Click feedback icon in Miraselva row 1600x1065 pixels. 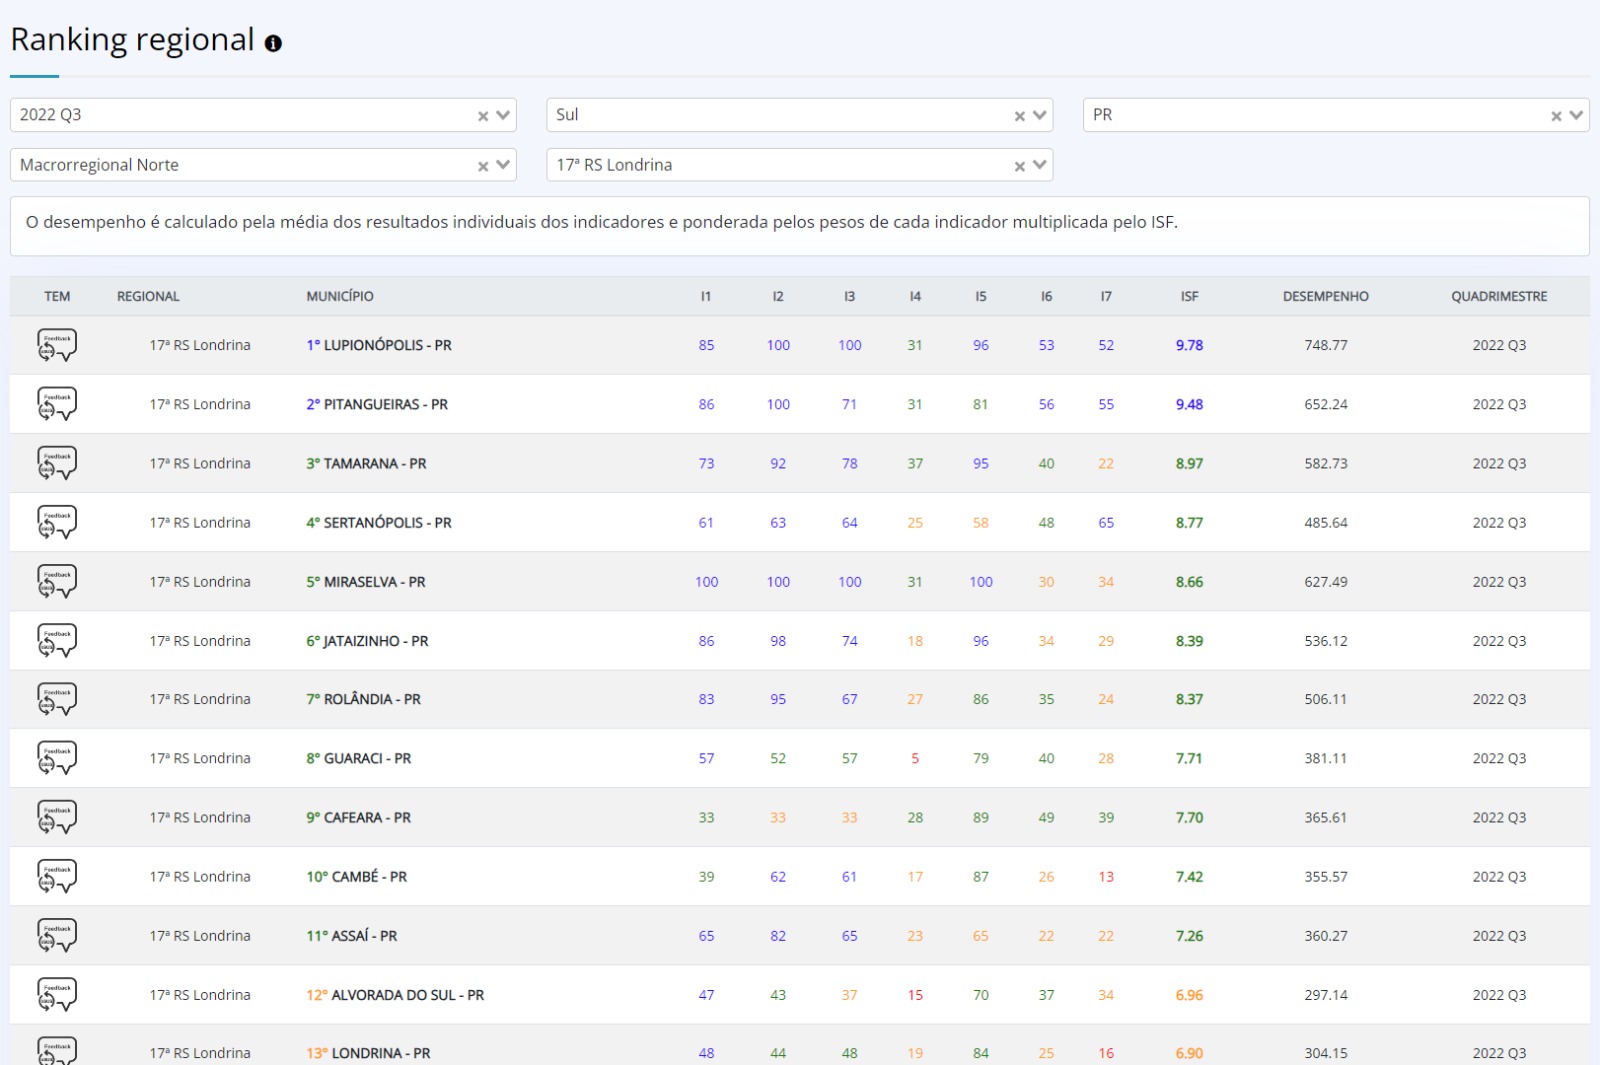coord(57,581)
